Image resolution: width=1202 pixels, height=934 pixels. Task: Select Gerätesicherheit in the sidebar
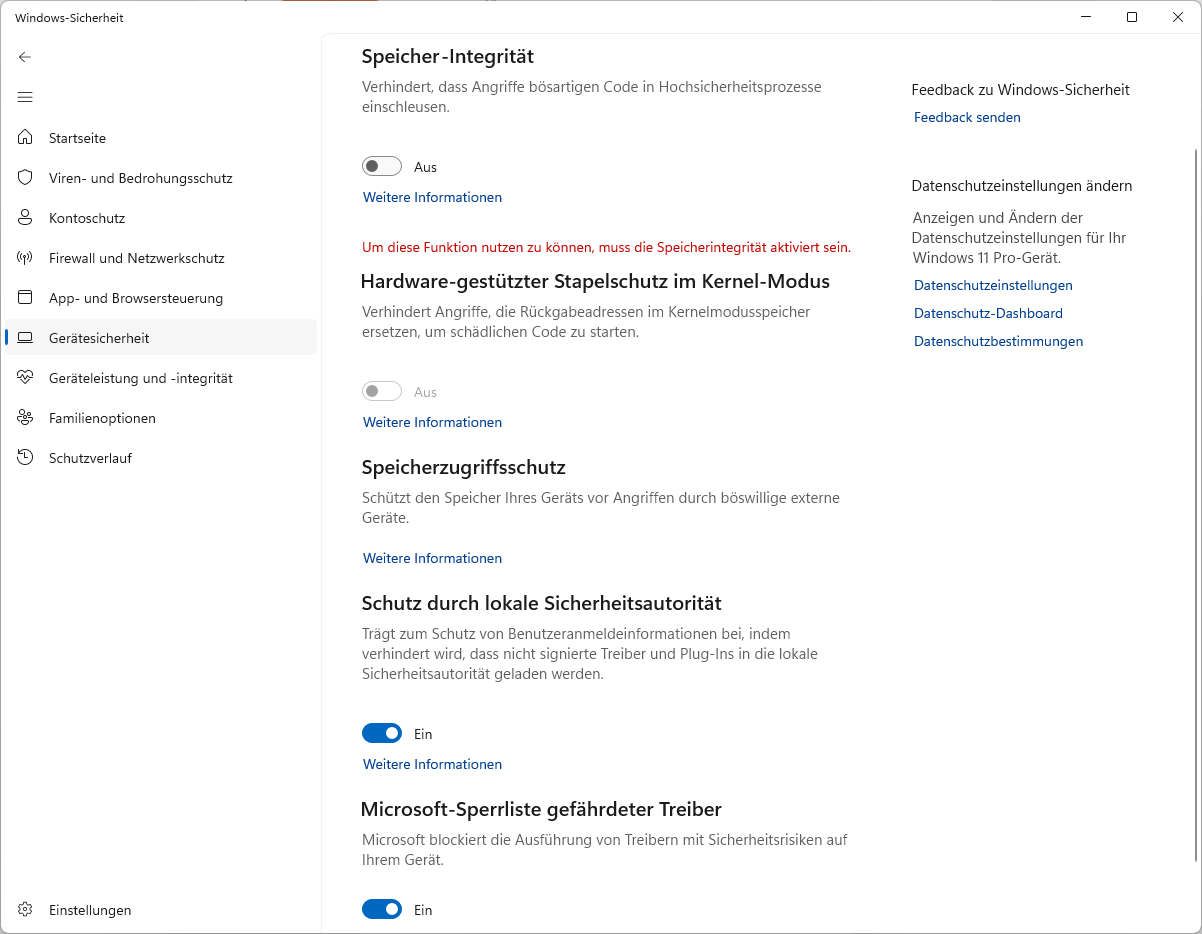coord(99,338)
